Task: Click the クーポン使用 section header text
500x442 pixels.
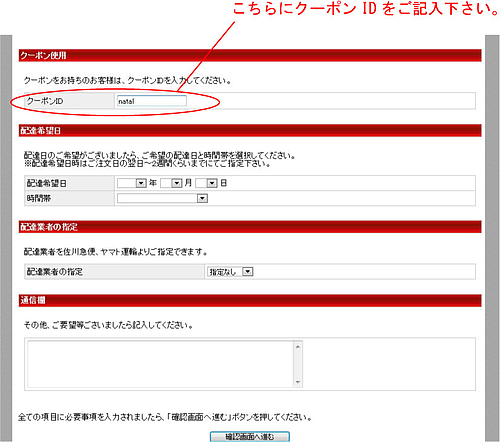Action: (43, 55)
